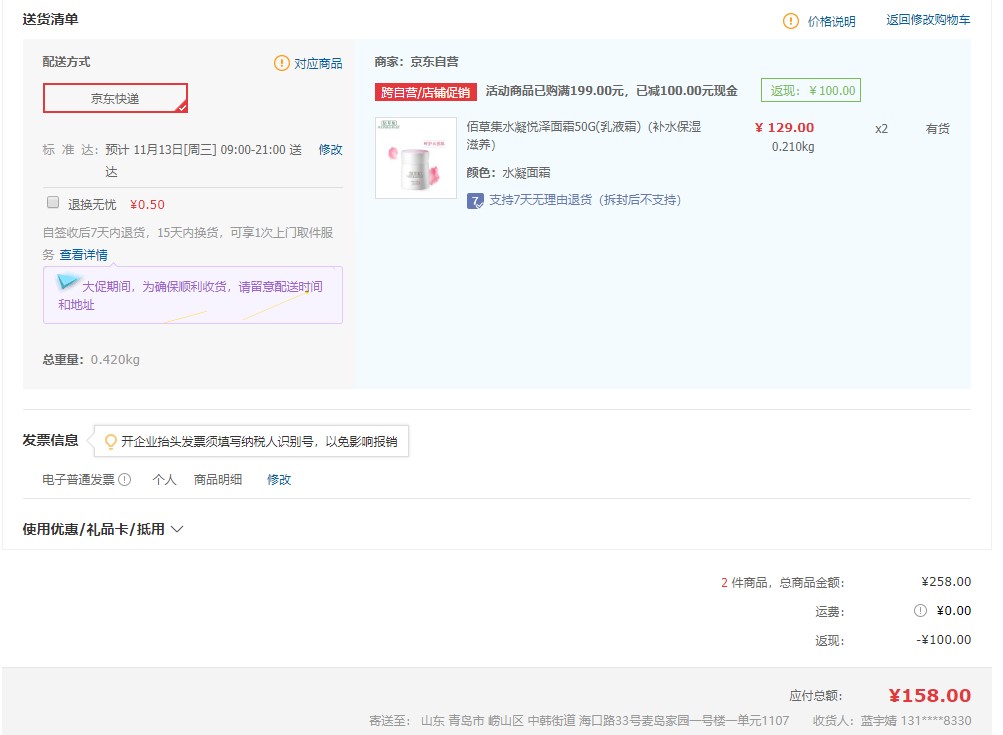
Task: Click 支持7天无理由退货 text
Action: (x=585, y=200)
